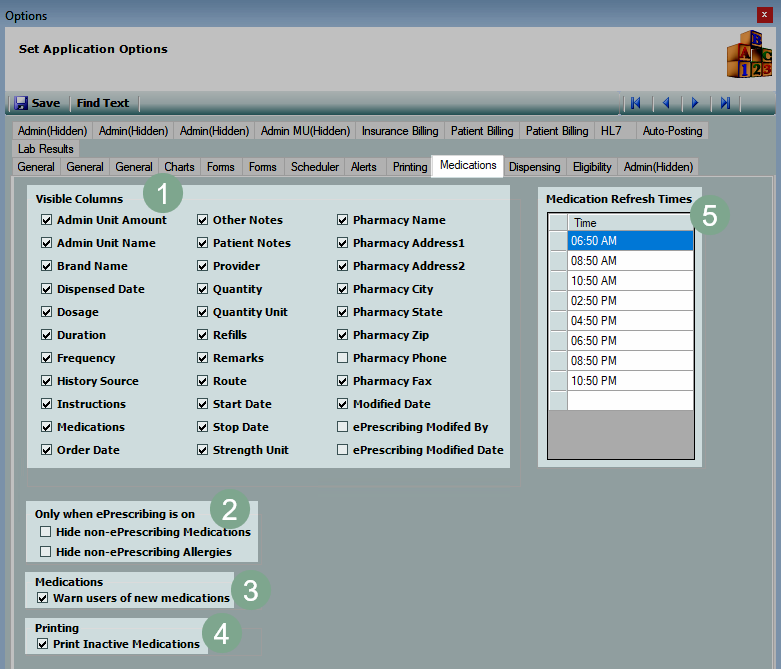Click the next record arrow icon
Screen dimensions: 781x669
tap(695, 103)
